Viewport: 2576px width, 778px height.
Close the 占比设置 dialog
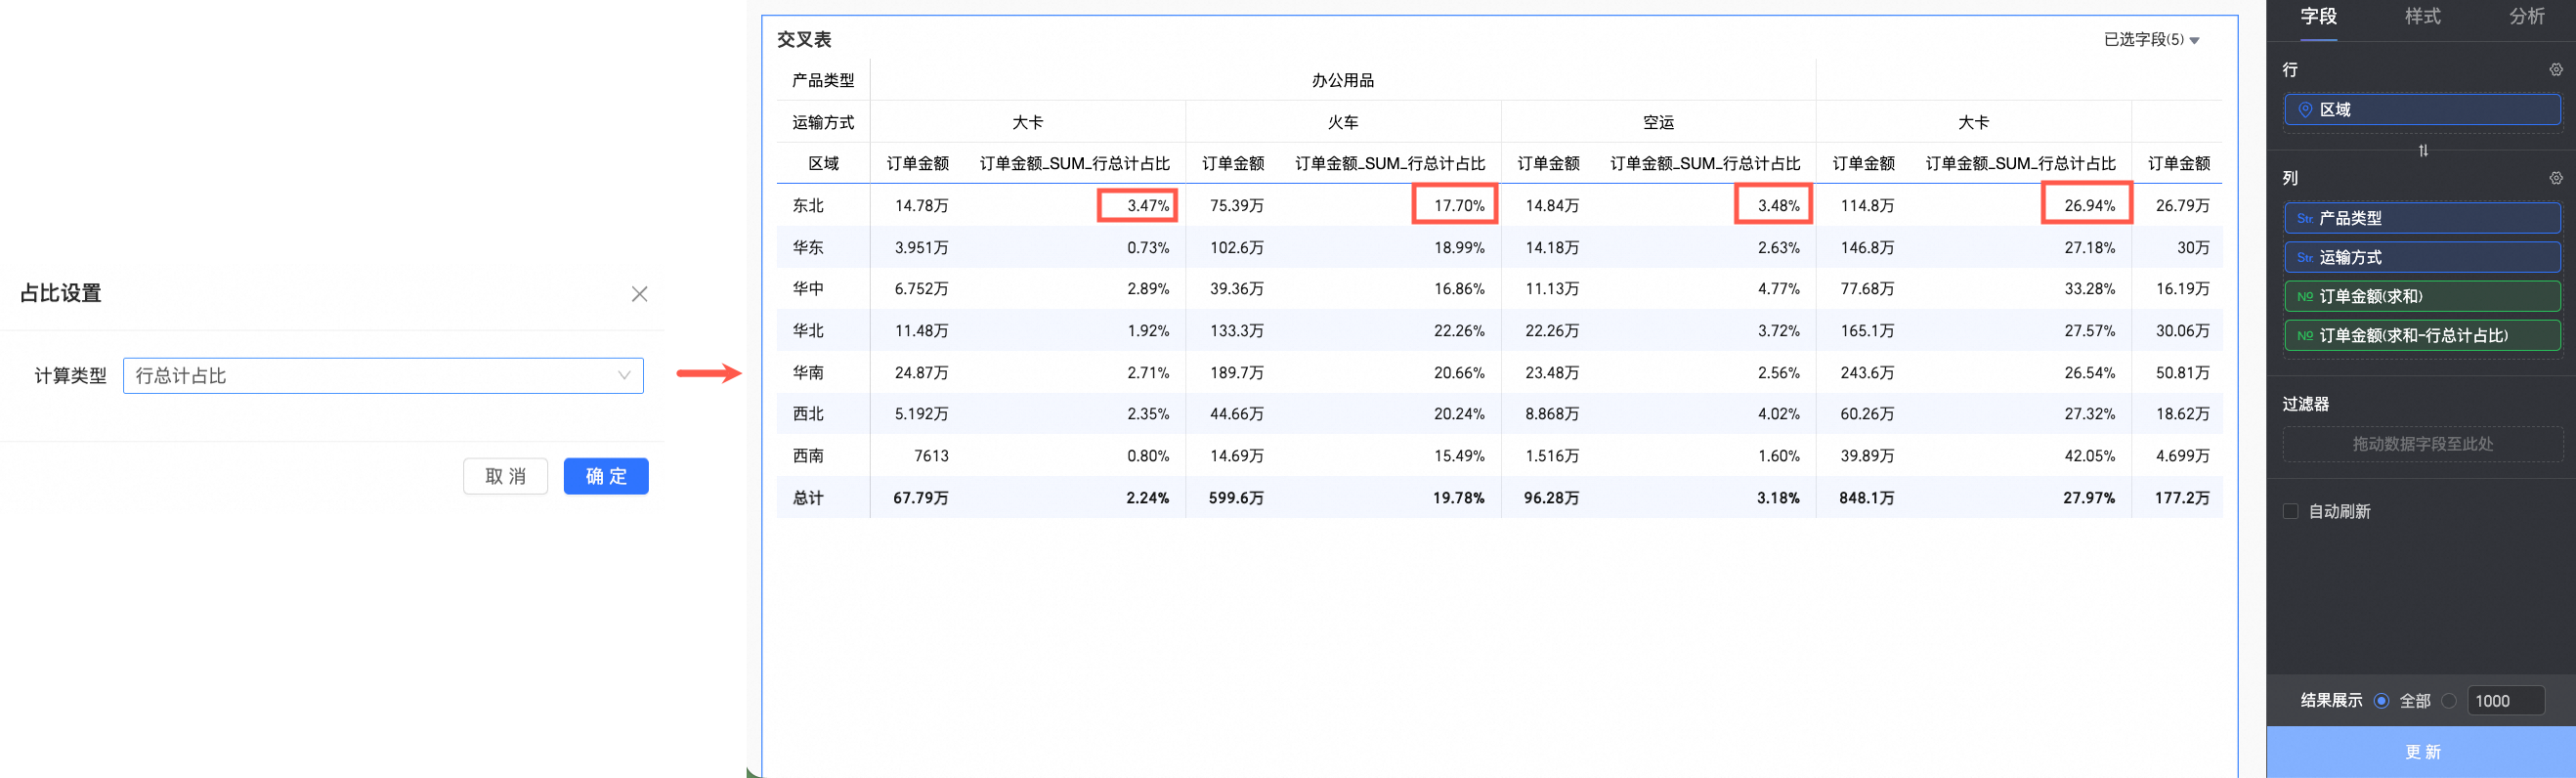639,294
